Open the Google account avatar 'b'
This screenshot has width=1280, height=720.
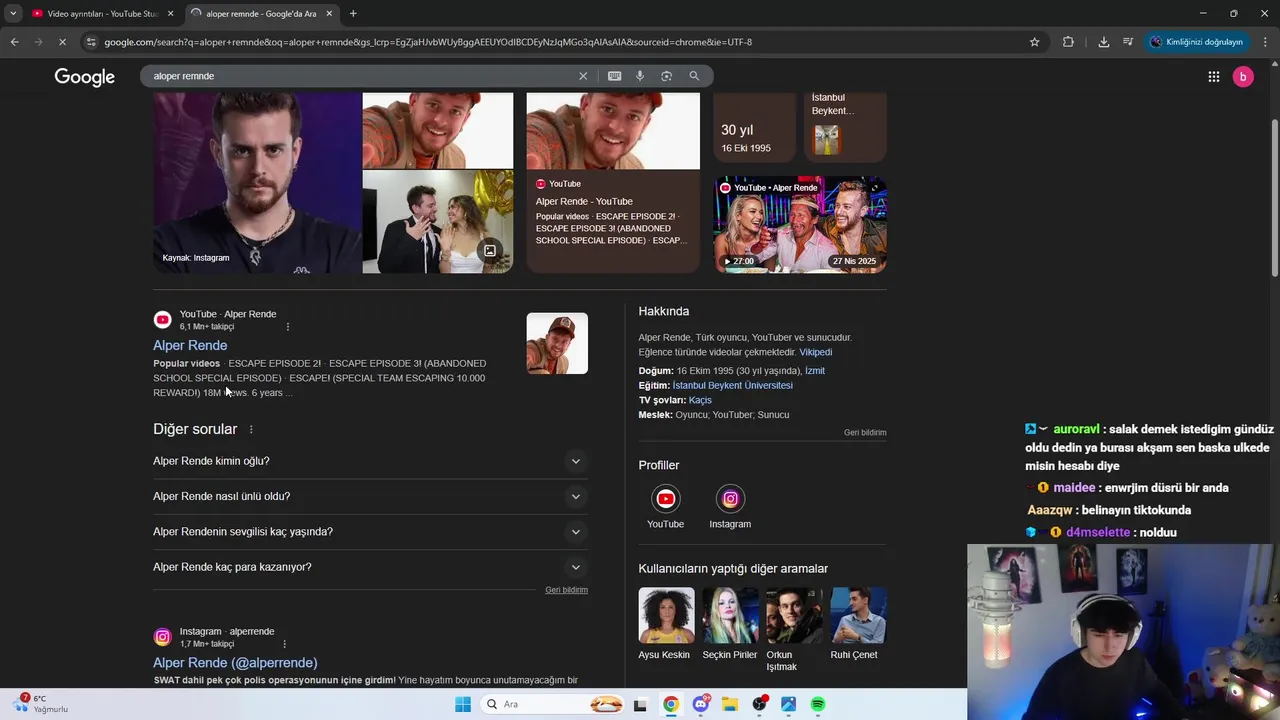[1243, 77]
